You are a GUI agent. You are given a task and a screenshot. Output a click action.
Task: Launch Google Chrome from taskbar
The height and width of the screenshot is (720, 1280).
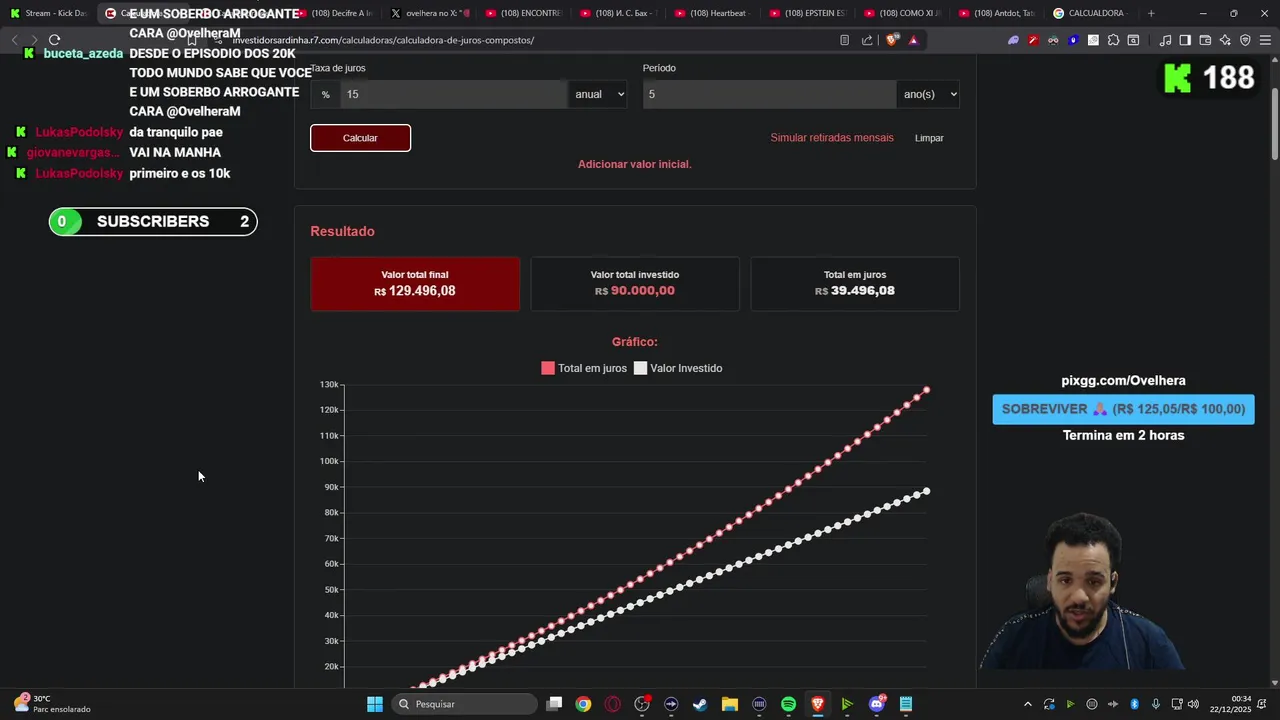tap(583, 704)
